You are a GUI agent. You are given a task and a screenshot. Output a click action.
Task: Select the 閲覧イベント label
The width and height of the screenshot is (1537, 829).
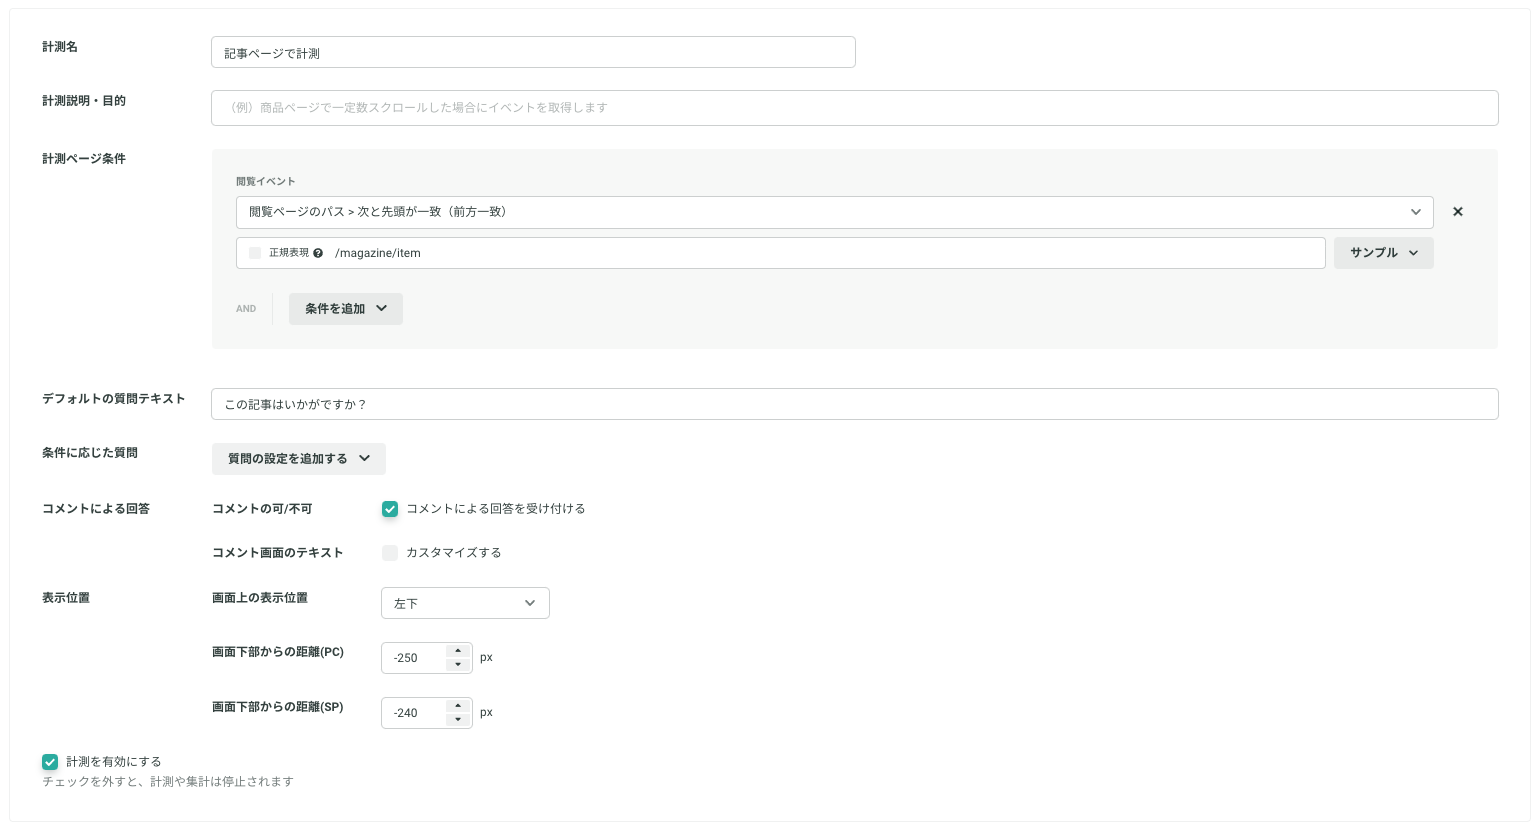(x=266, y=181)
